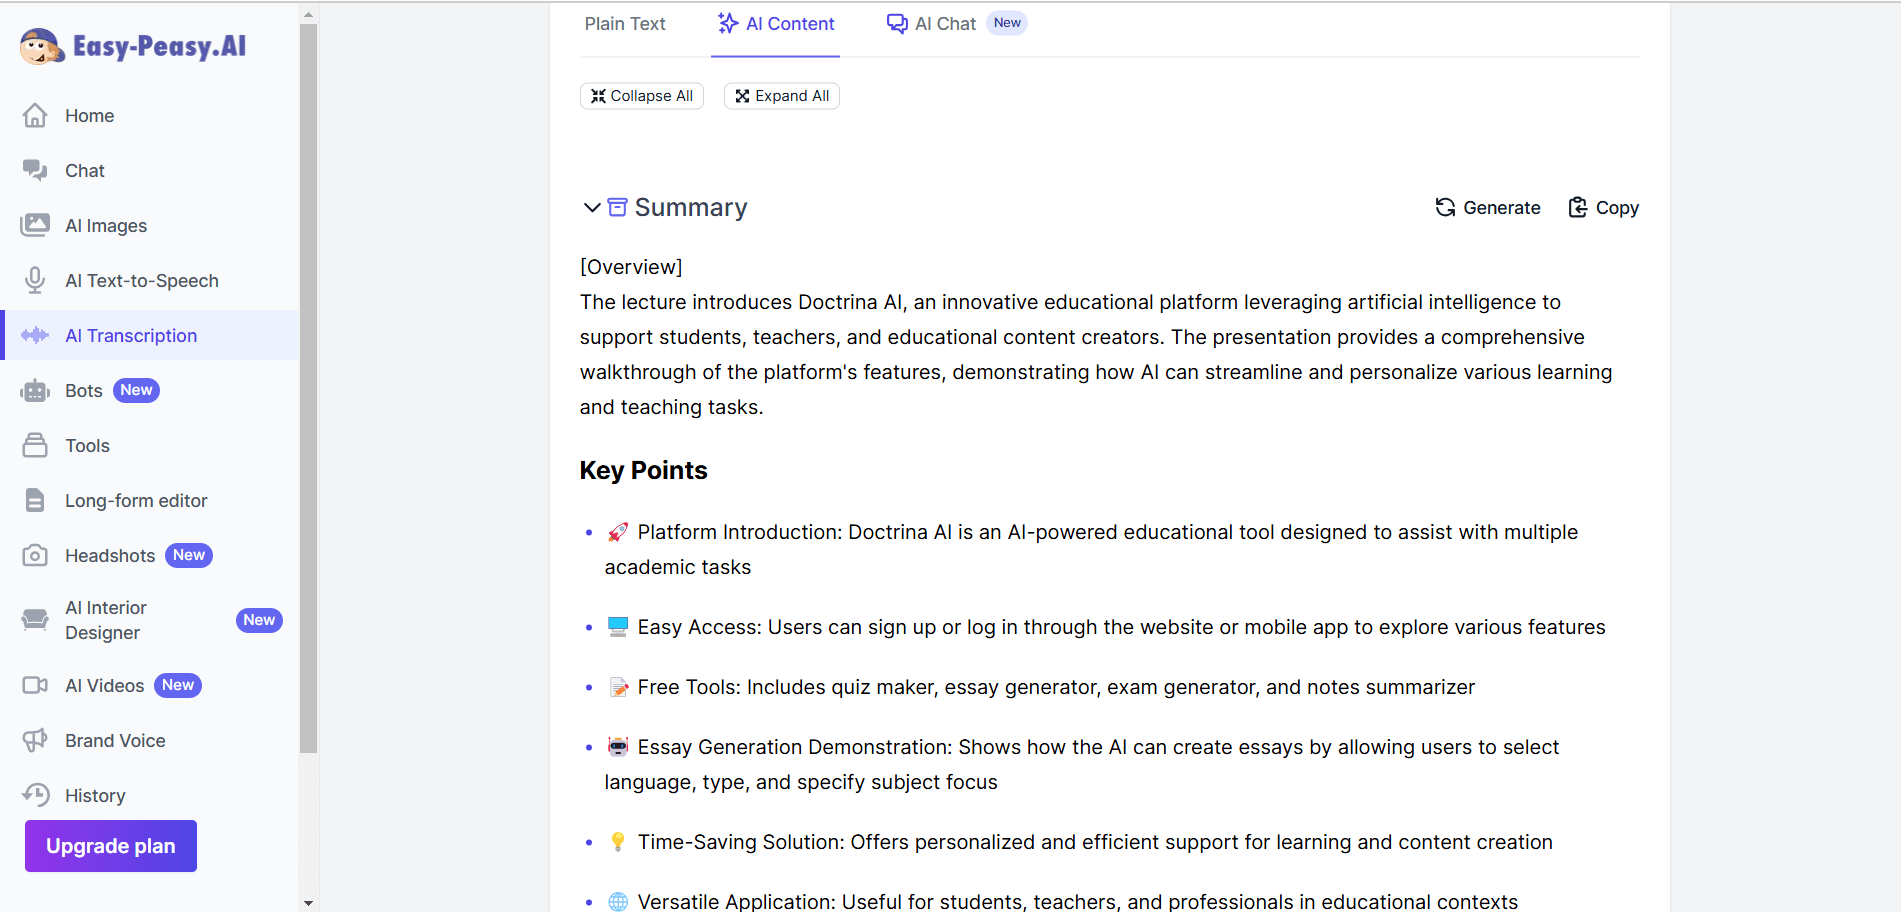
Task: Select the AI Content tab
Action: [776, 24]
